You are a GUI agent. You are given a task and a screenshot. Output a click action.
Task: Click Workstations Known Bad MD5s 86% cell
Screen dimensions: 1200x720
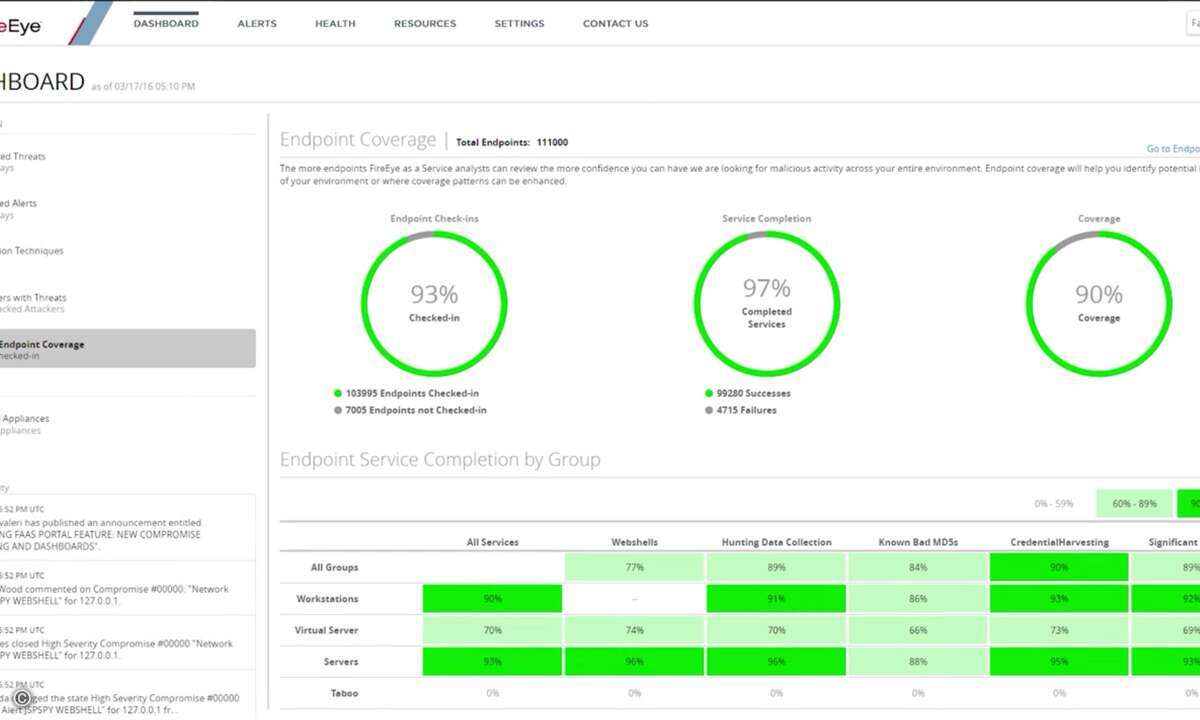pos(918,599)
